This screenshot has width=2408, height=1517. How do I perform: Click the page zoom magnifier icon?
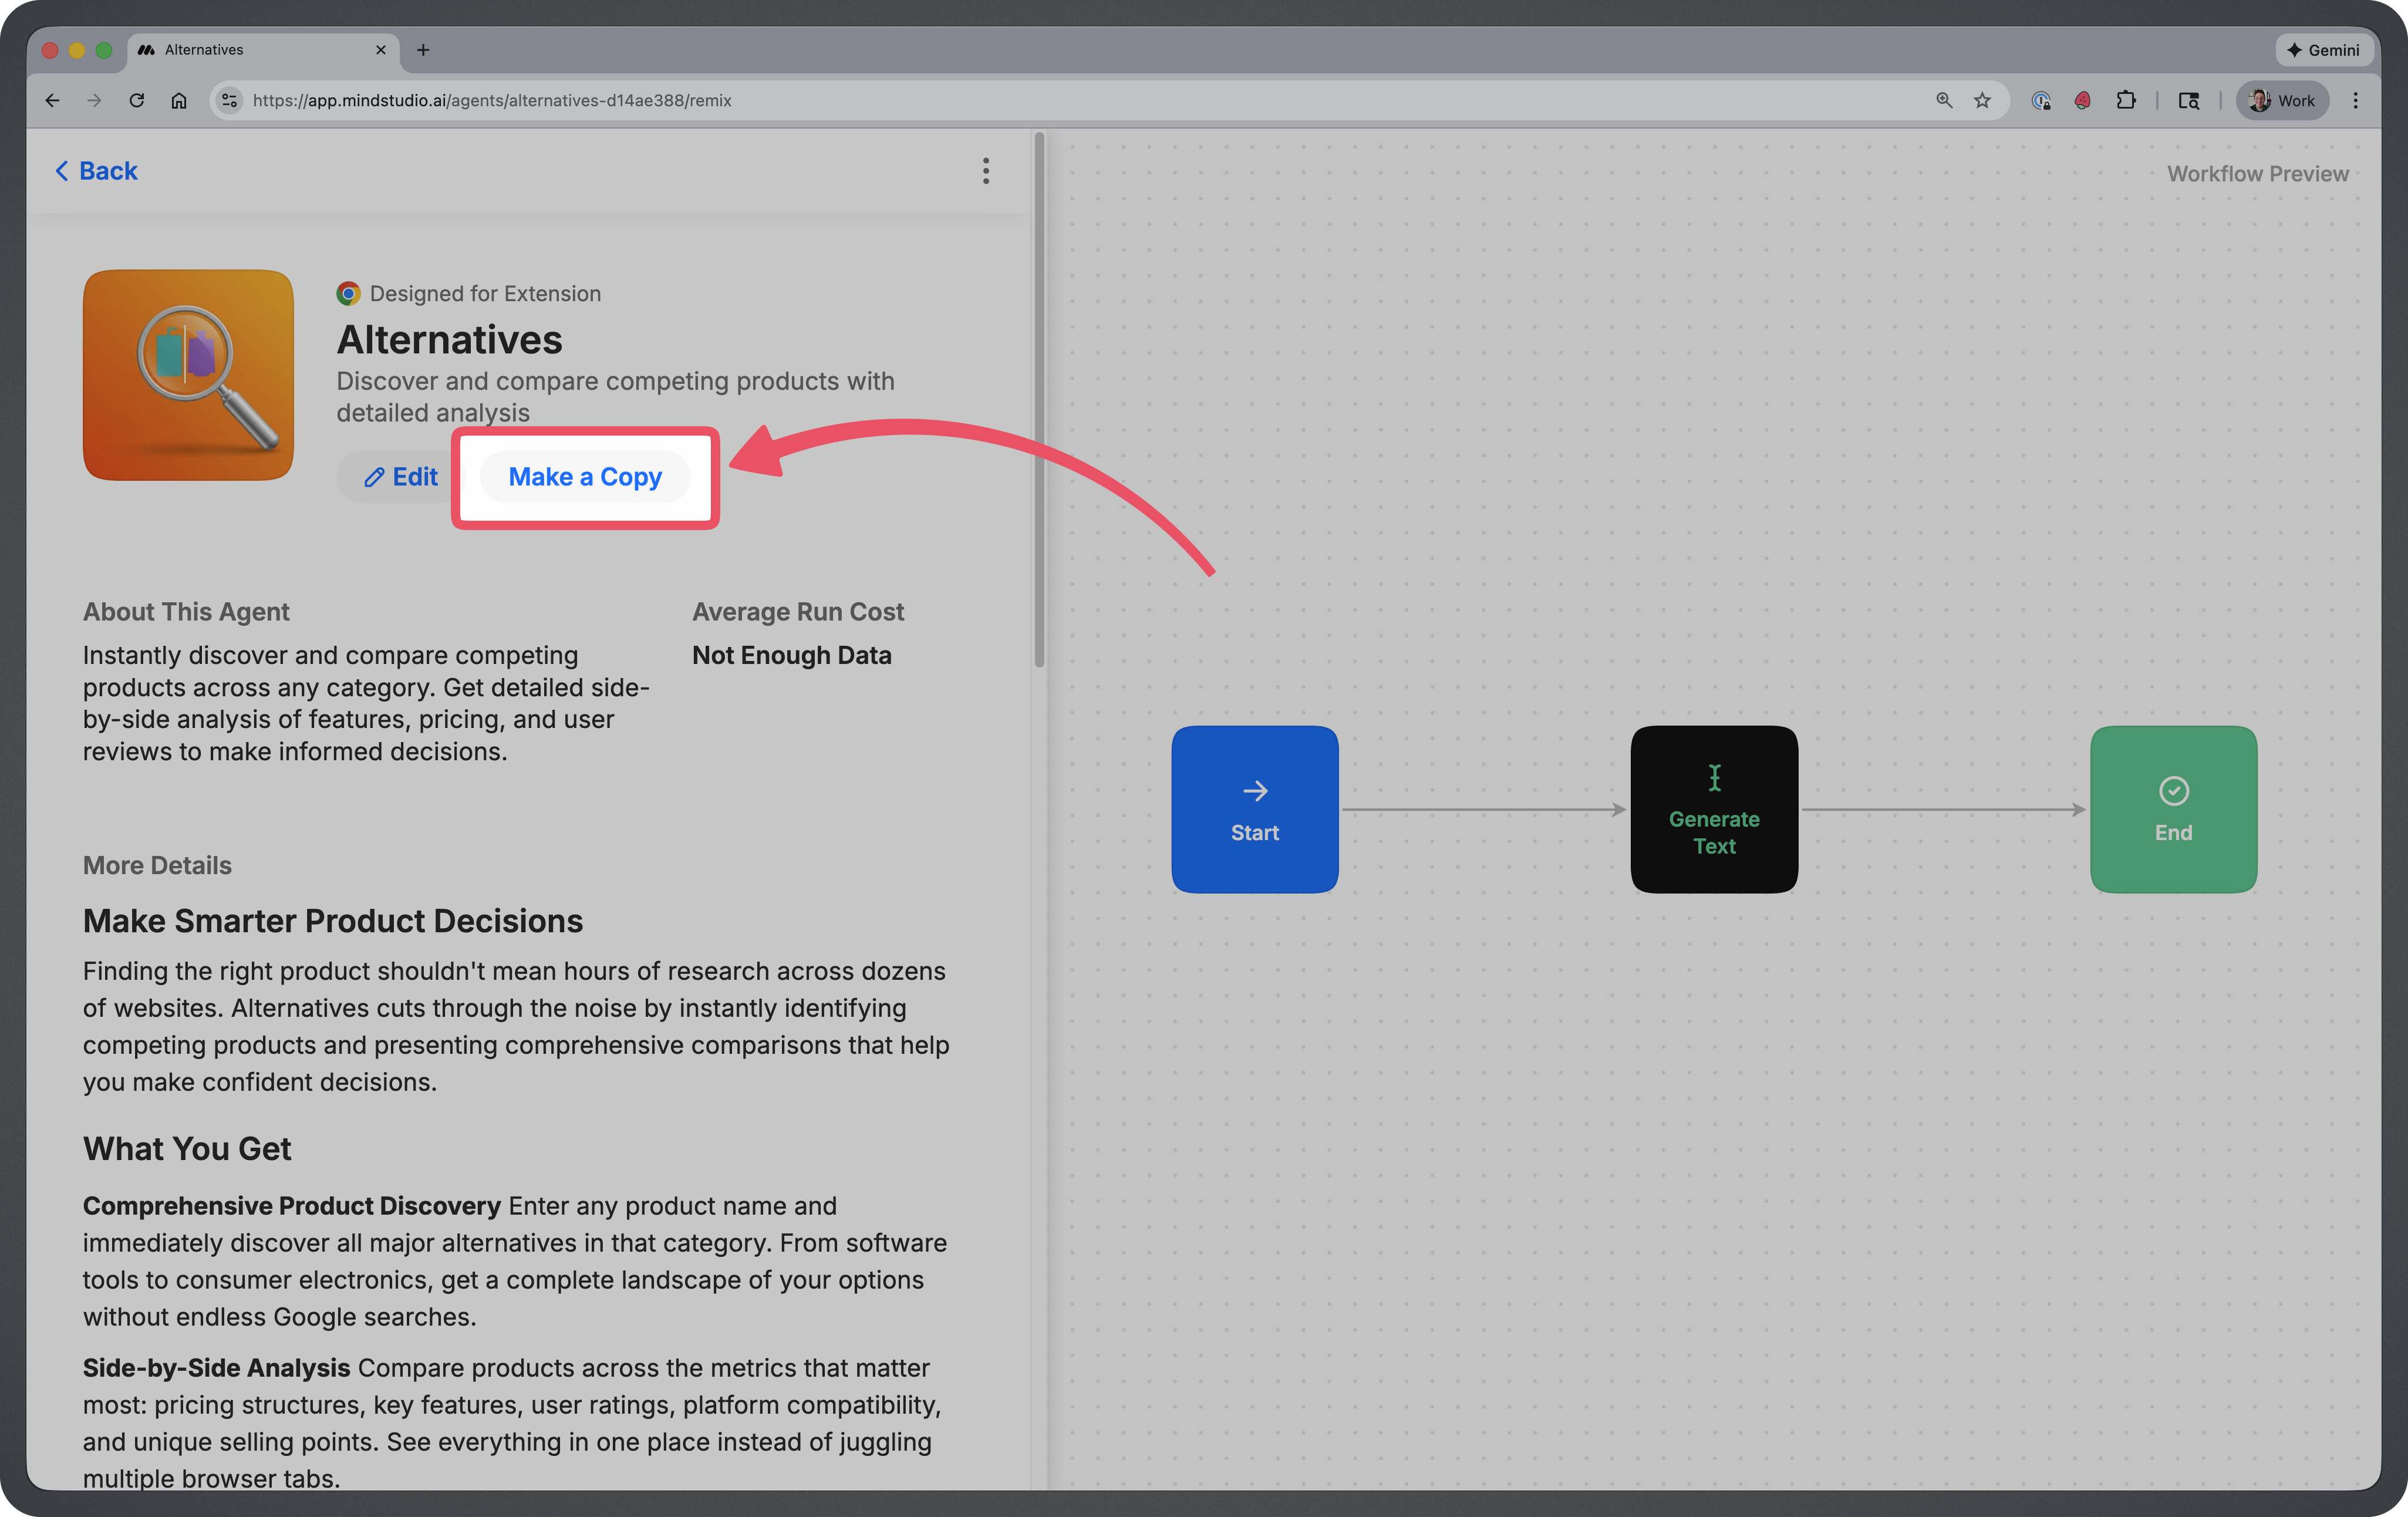(x=1944, y=100)
